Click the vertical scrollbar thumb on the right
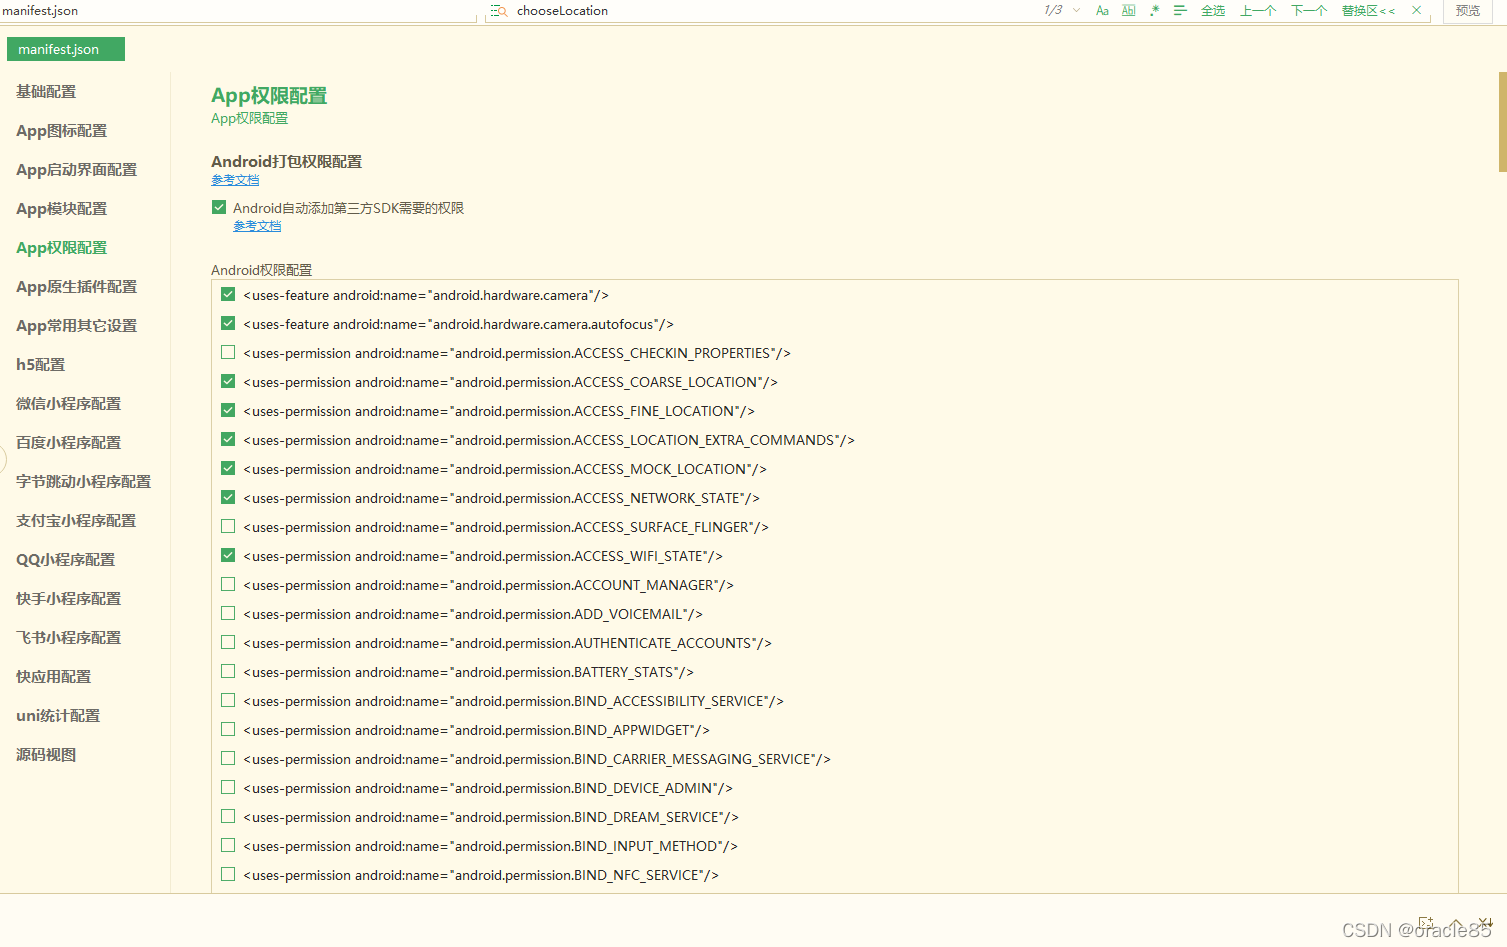This screenshot has height=947, width=1507. (1502, 121)
